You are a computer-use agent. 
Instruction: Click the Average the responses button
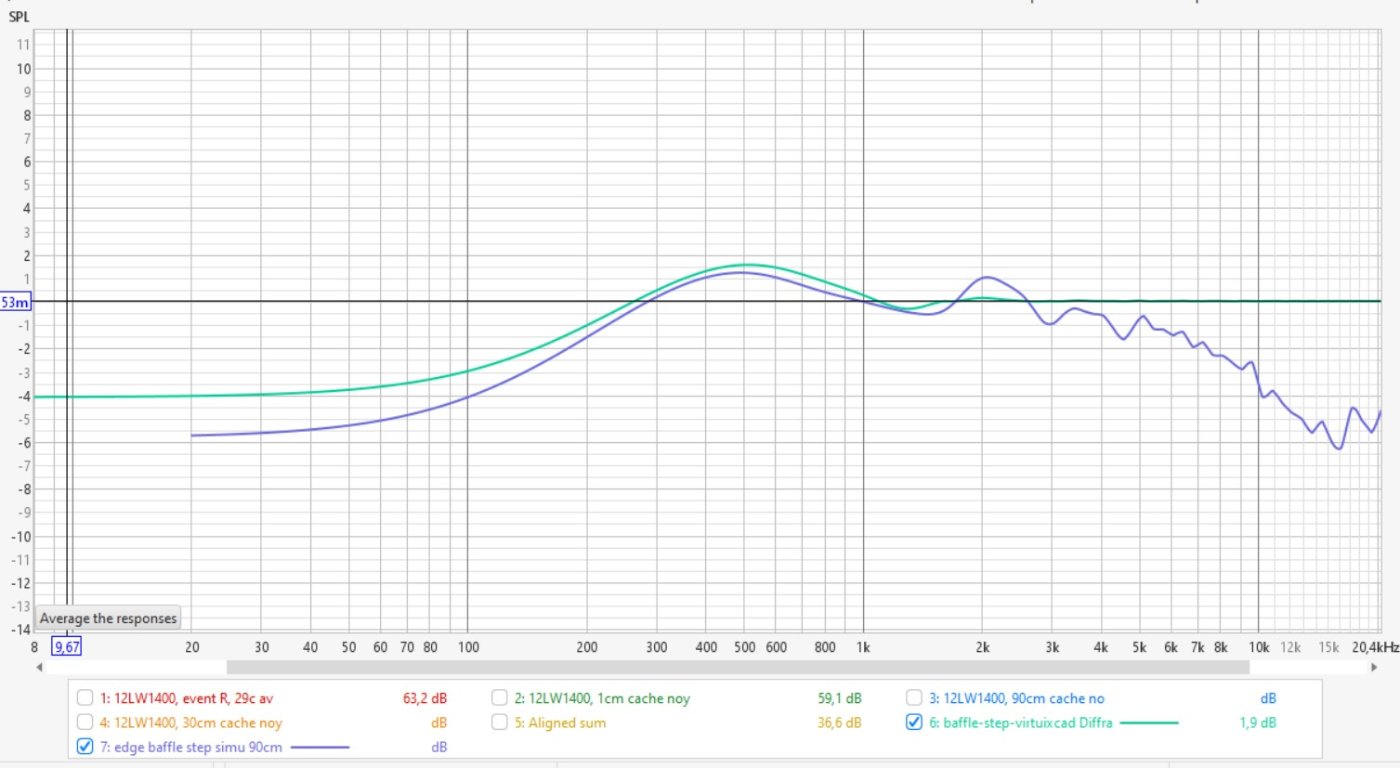point(108,618)
